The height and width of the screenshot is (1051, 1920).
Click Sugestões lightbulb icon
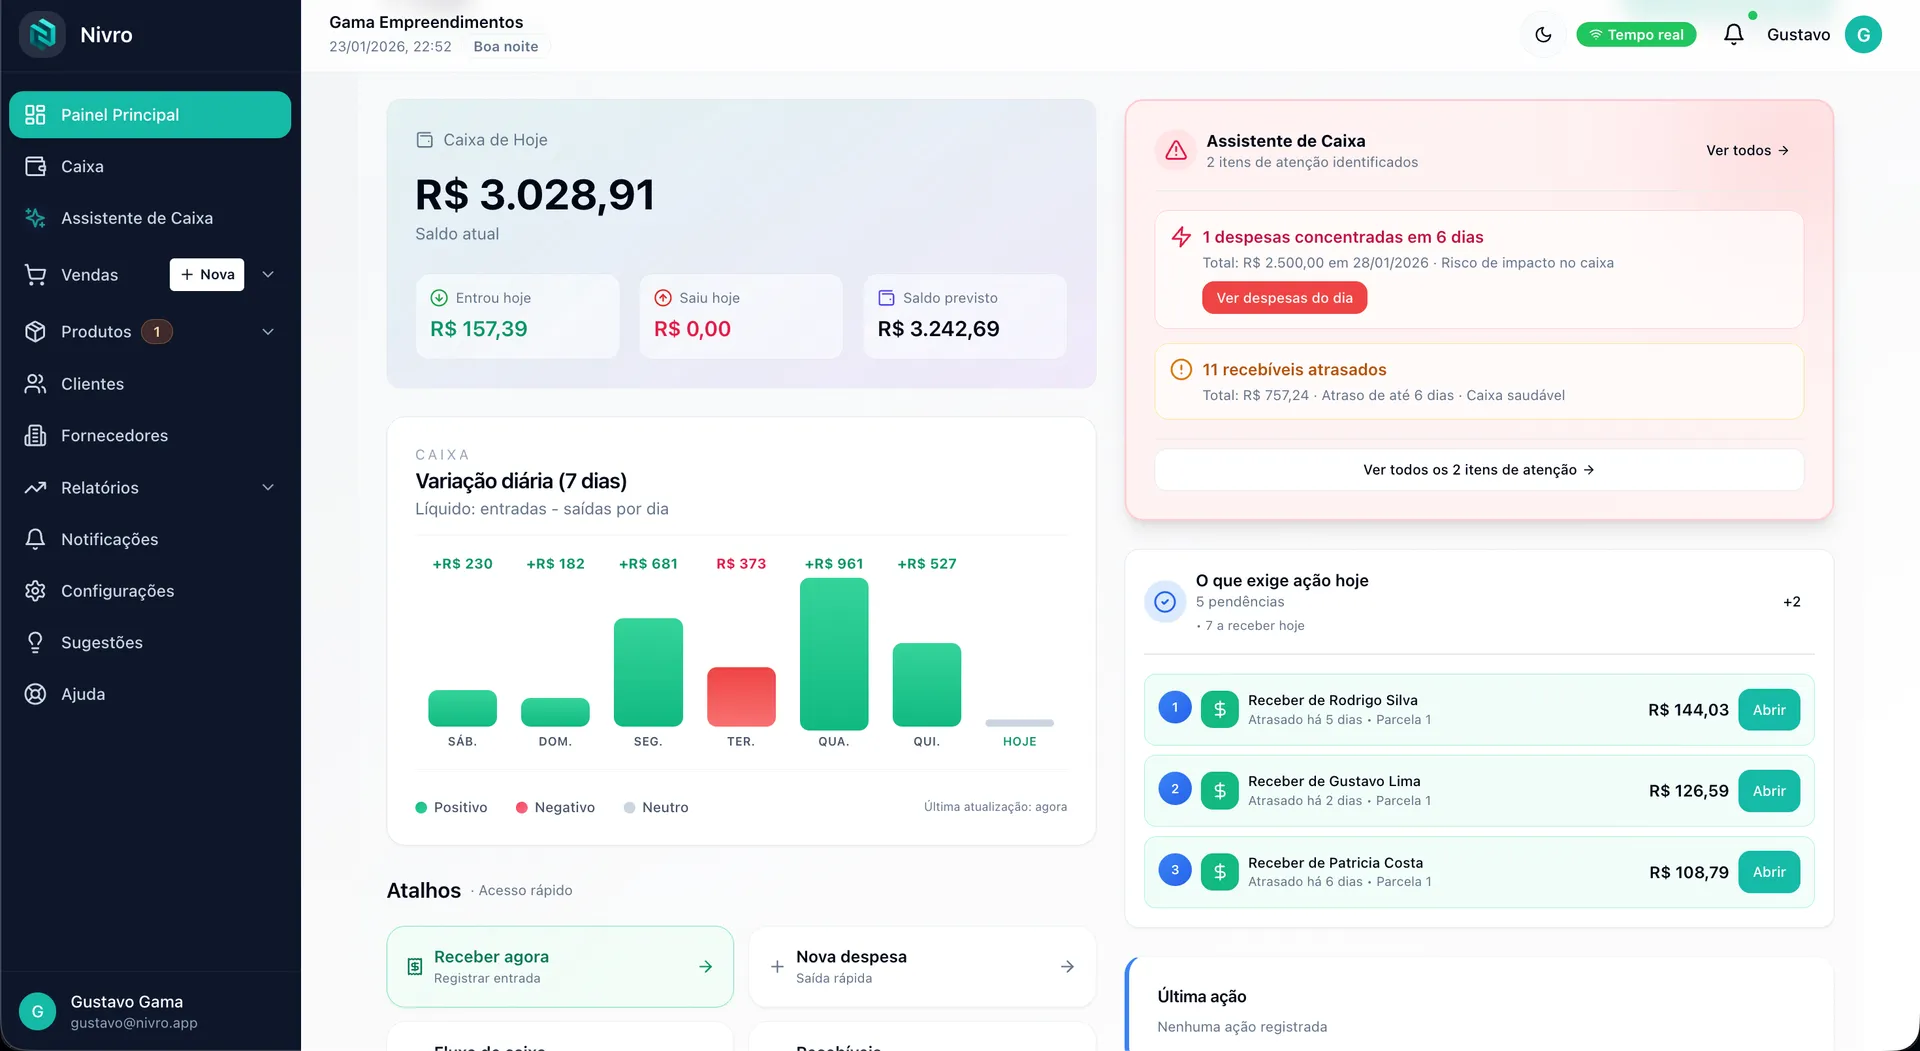[36, 643]
